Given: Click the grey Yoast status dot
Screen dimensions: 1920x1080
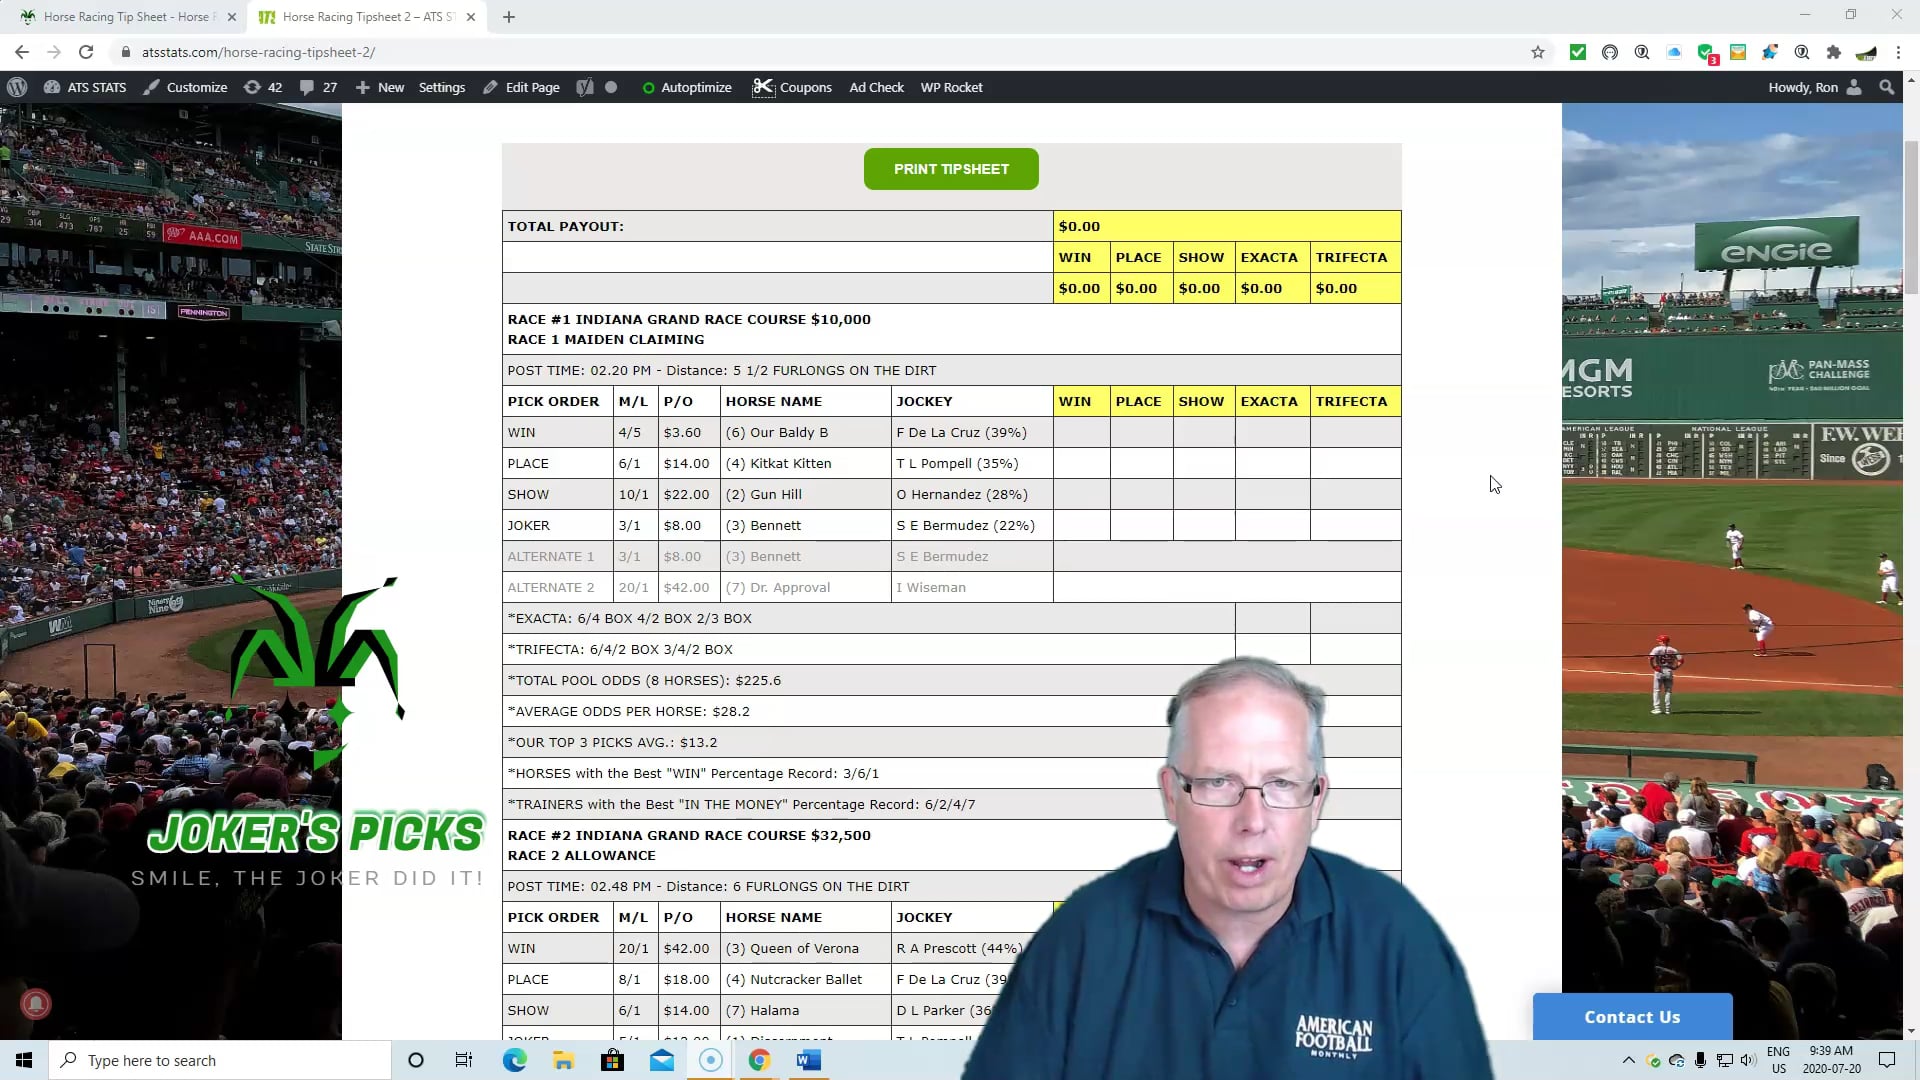Looking at the screenshot, I should 611,87.
